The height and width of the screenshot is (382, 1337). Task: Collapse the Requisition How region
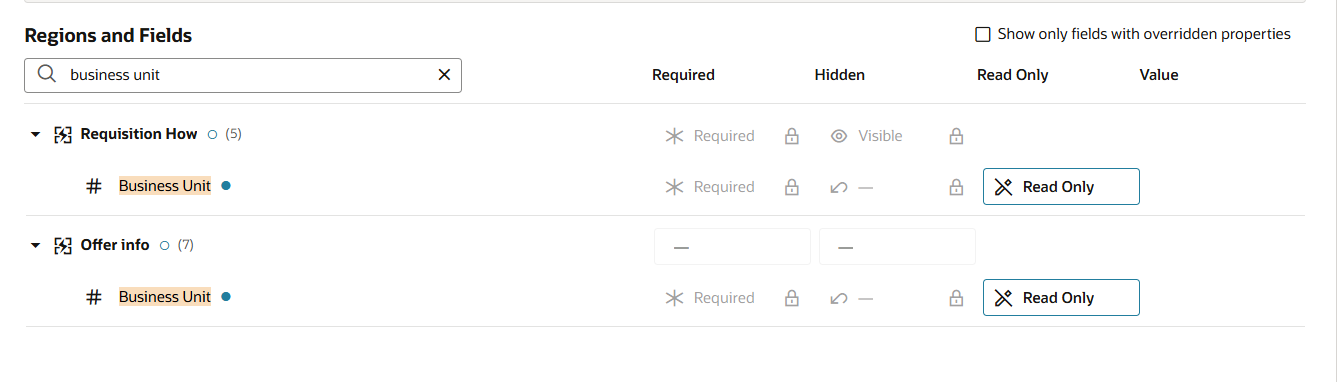[x=36, y=135]
